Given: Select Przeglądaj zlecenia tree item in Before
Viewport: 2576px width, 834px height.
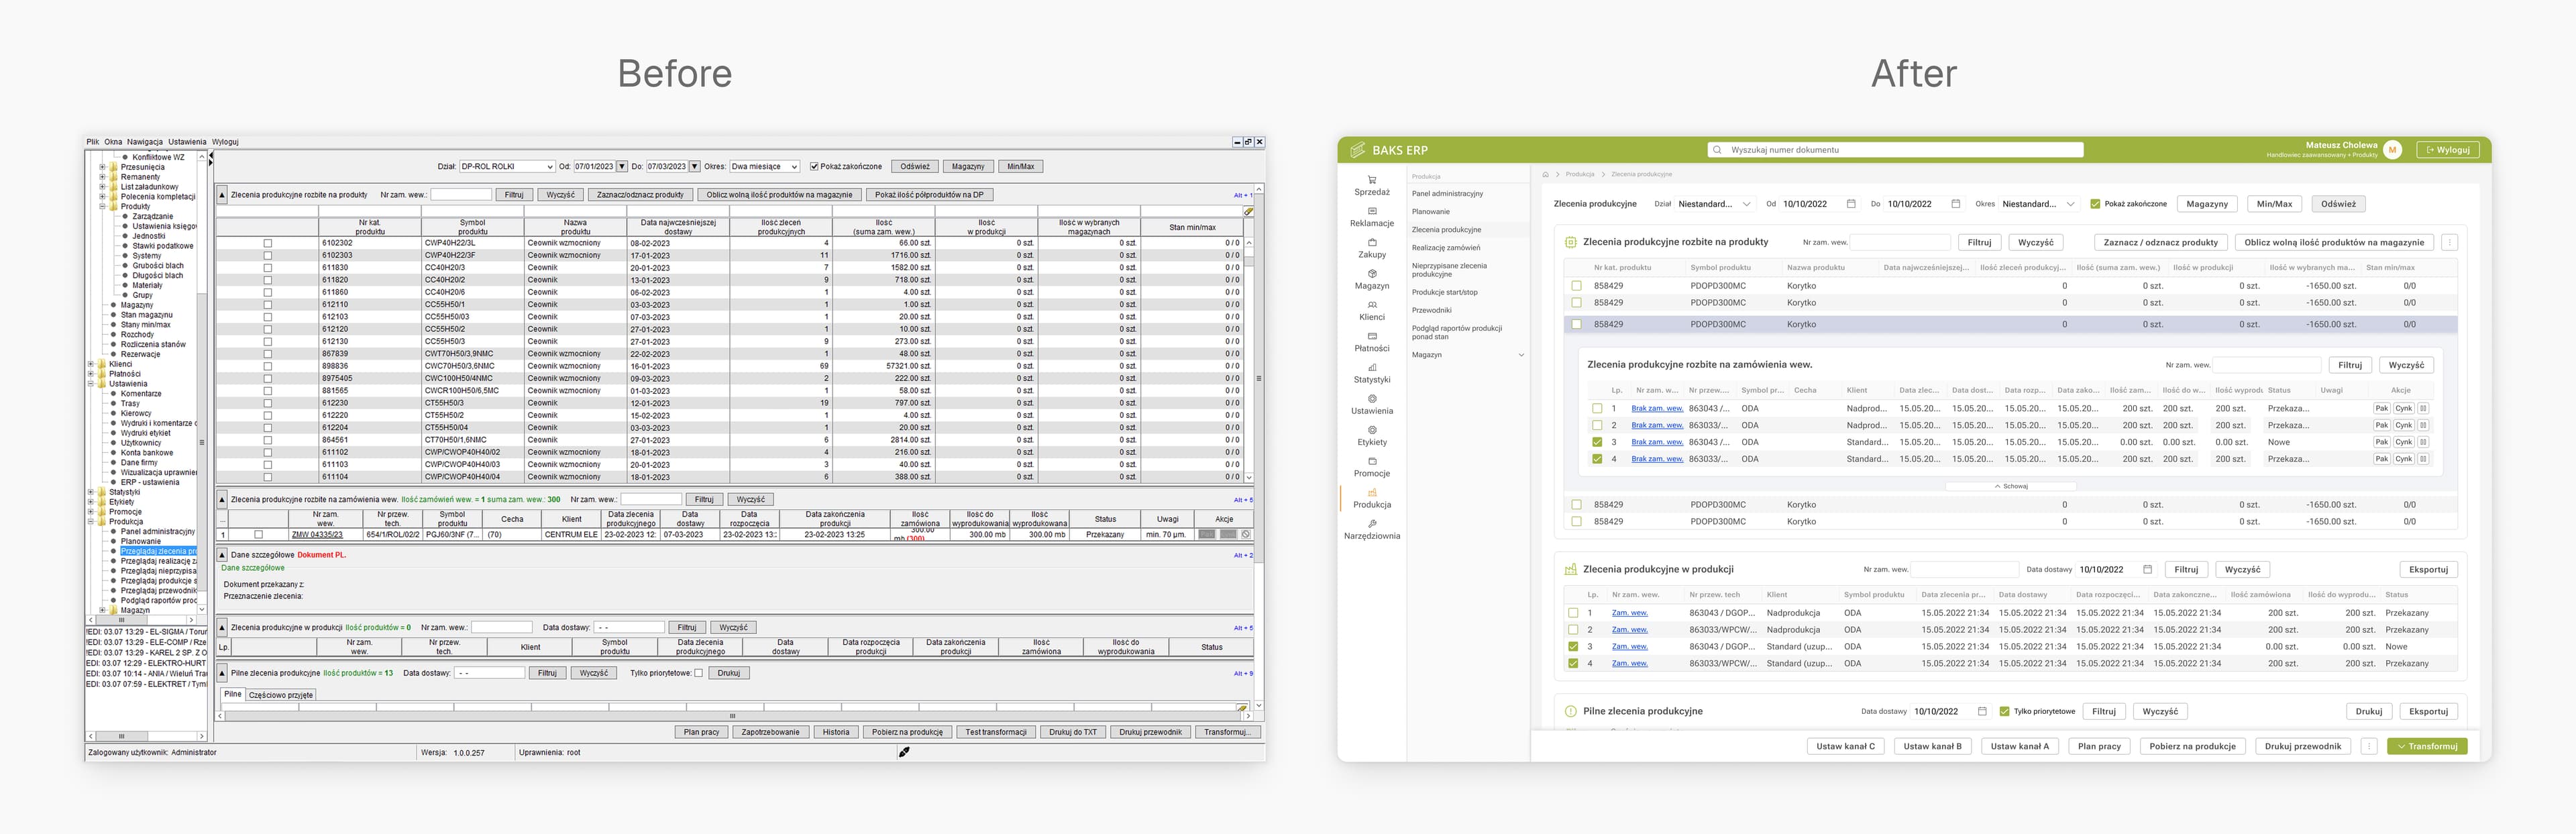Looking at the screenshot, I should pos(158,551).
